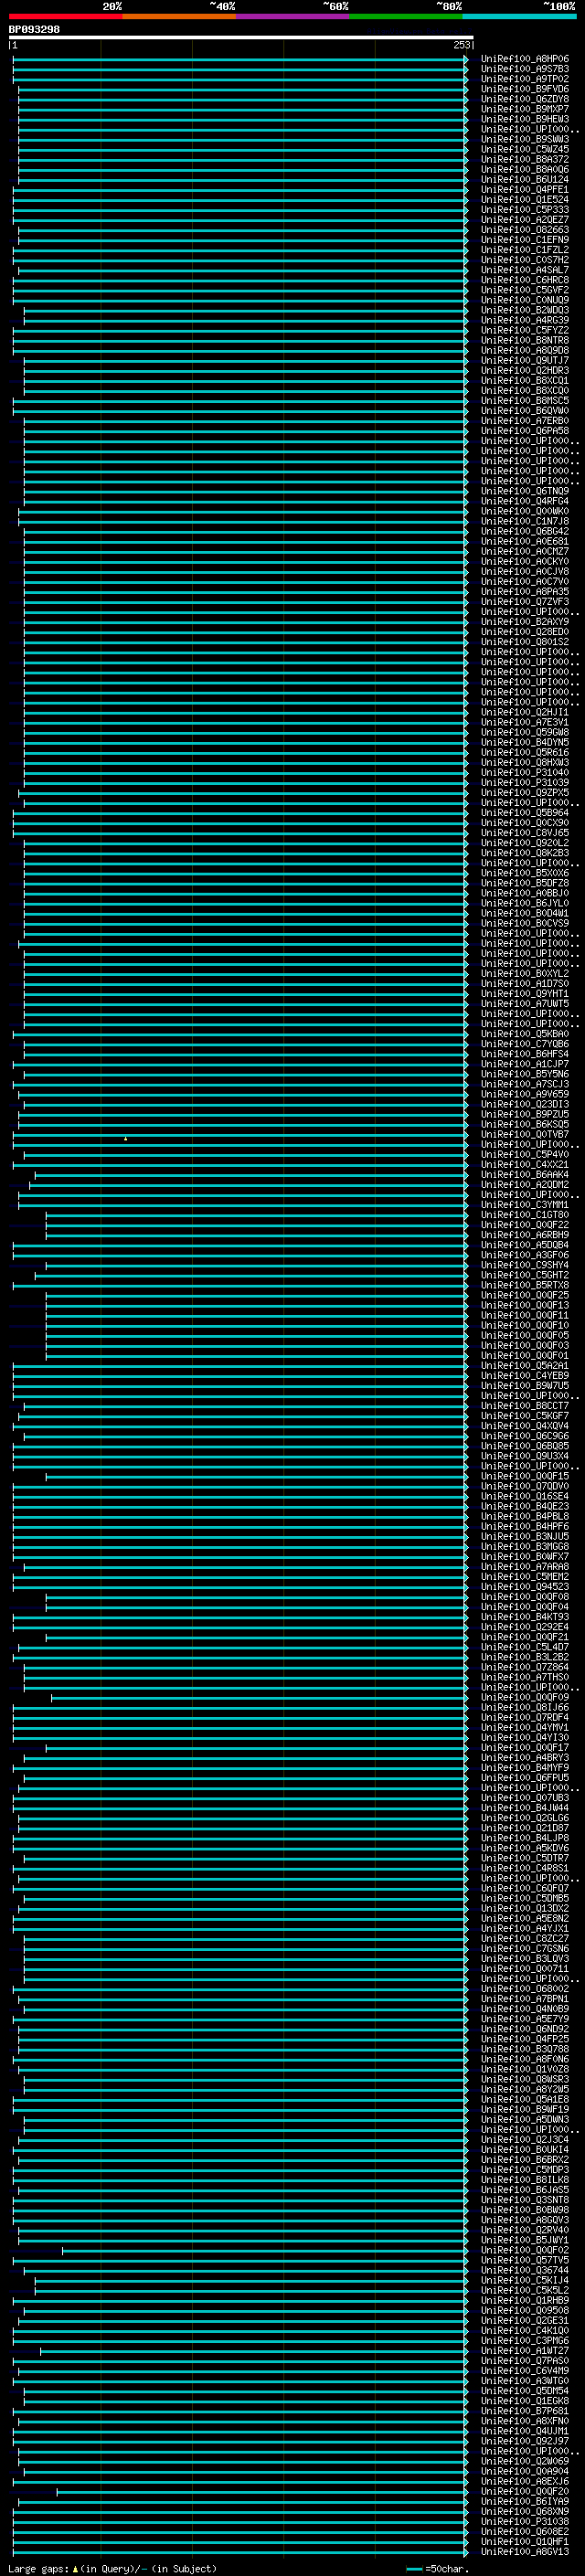Open hit UniRef100_B9FVD6
The height and width of the screenshot is (2576, 585).
[524, 89]
